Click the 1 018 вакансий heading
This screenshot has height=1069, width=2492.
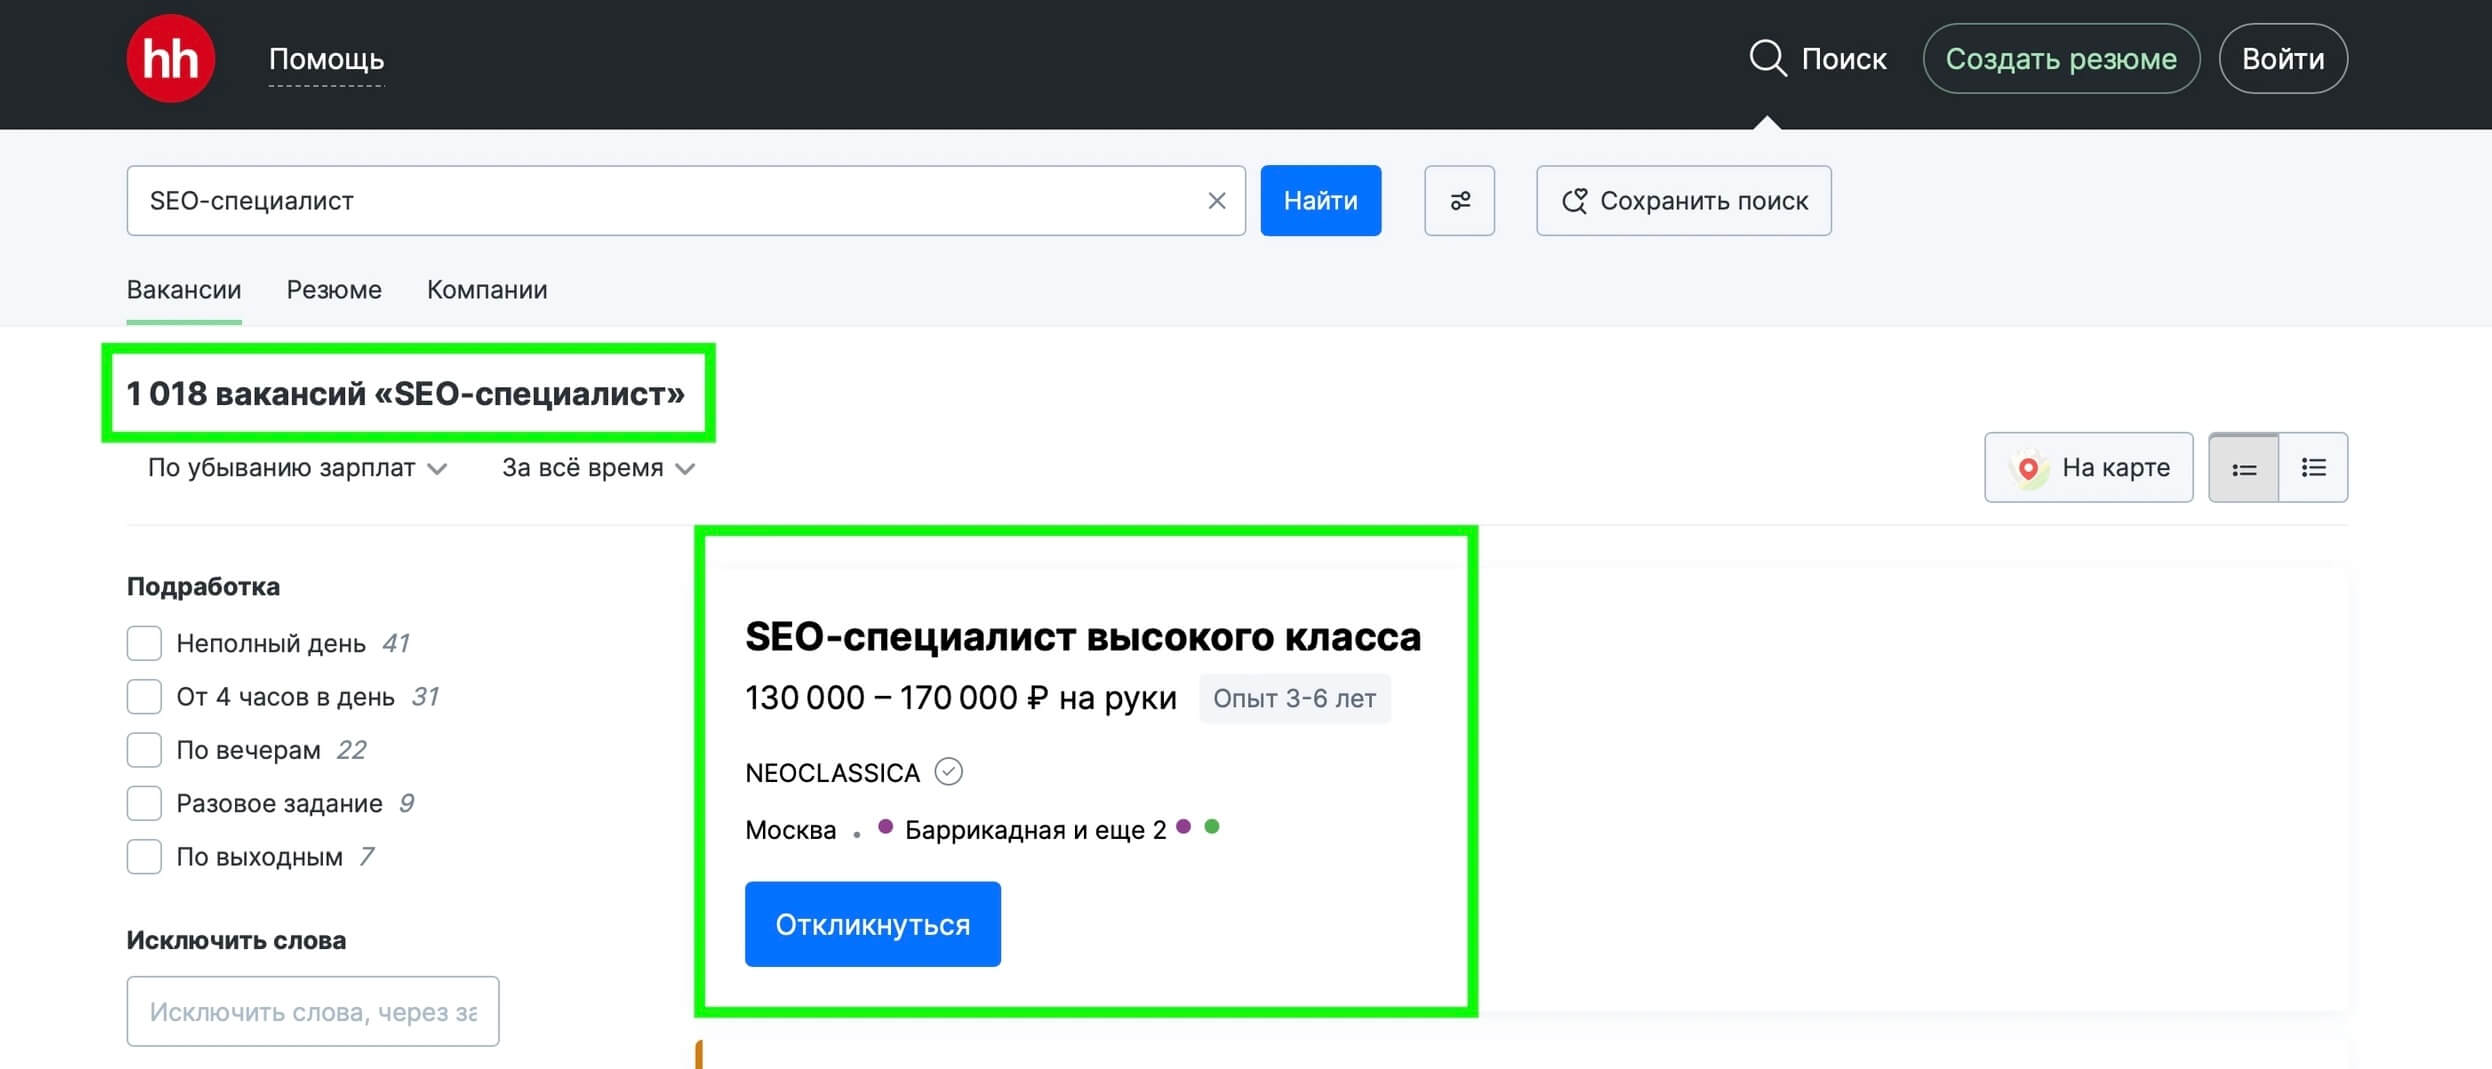tap(406, 393)
